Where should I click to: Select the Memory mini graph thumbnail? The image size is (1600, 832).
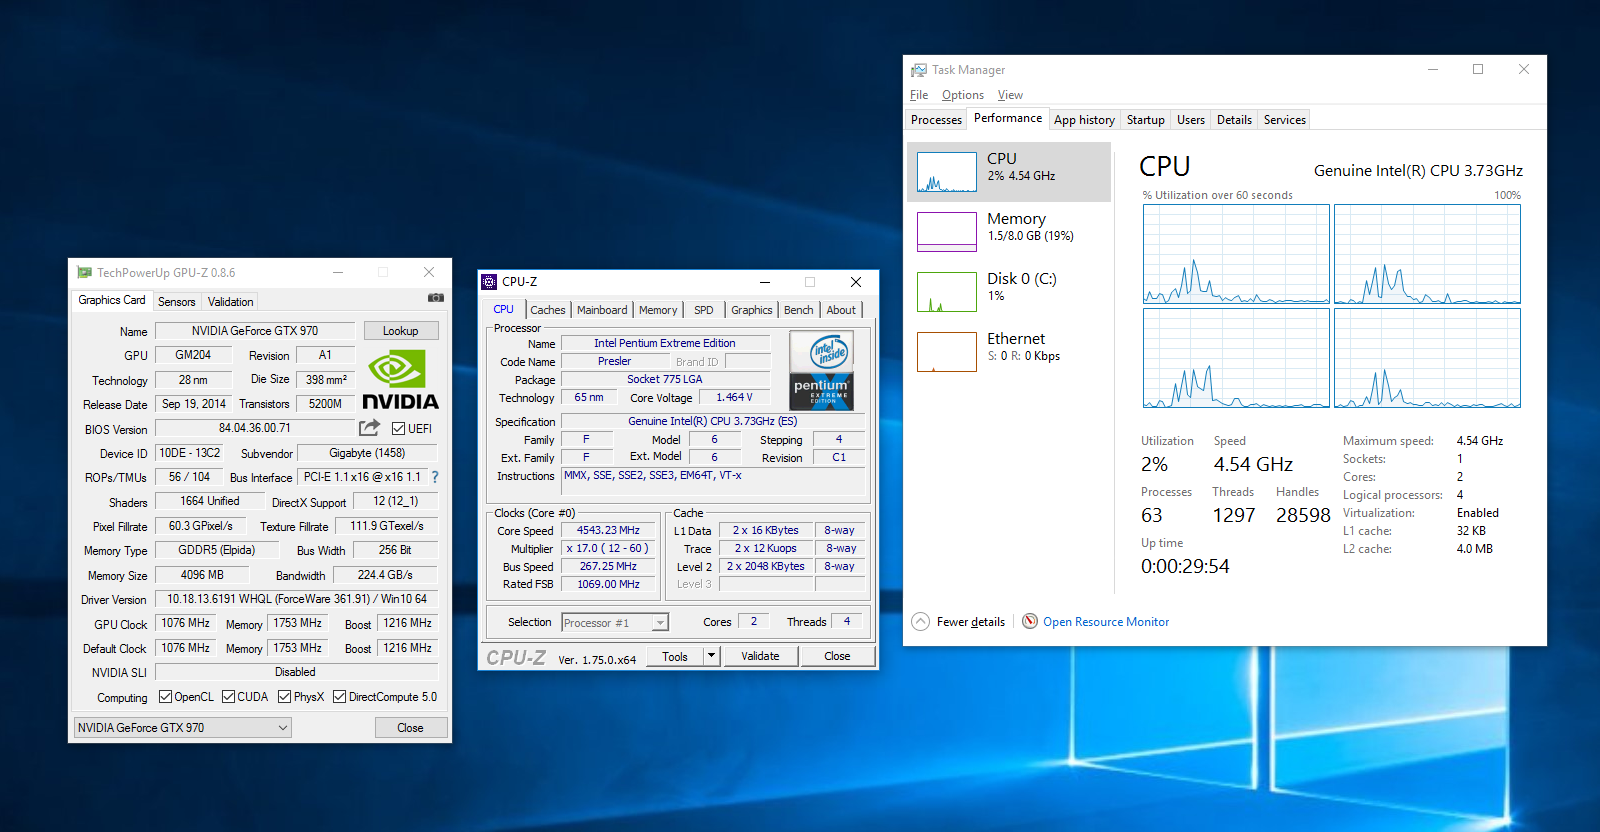947,232
